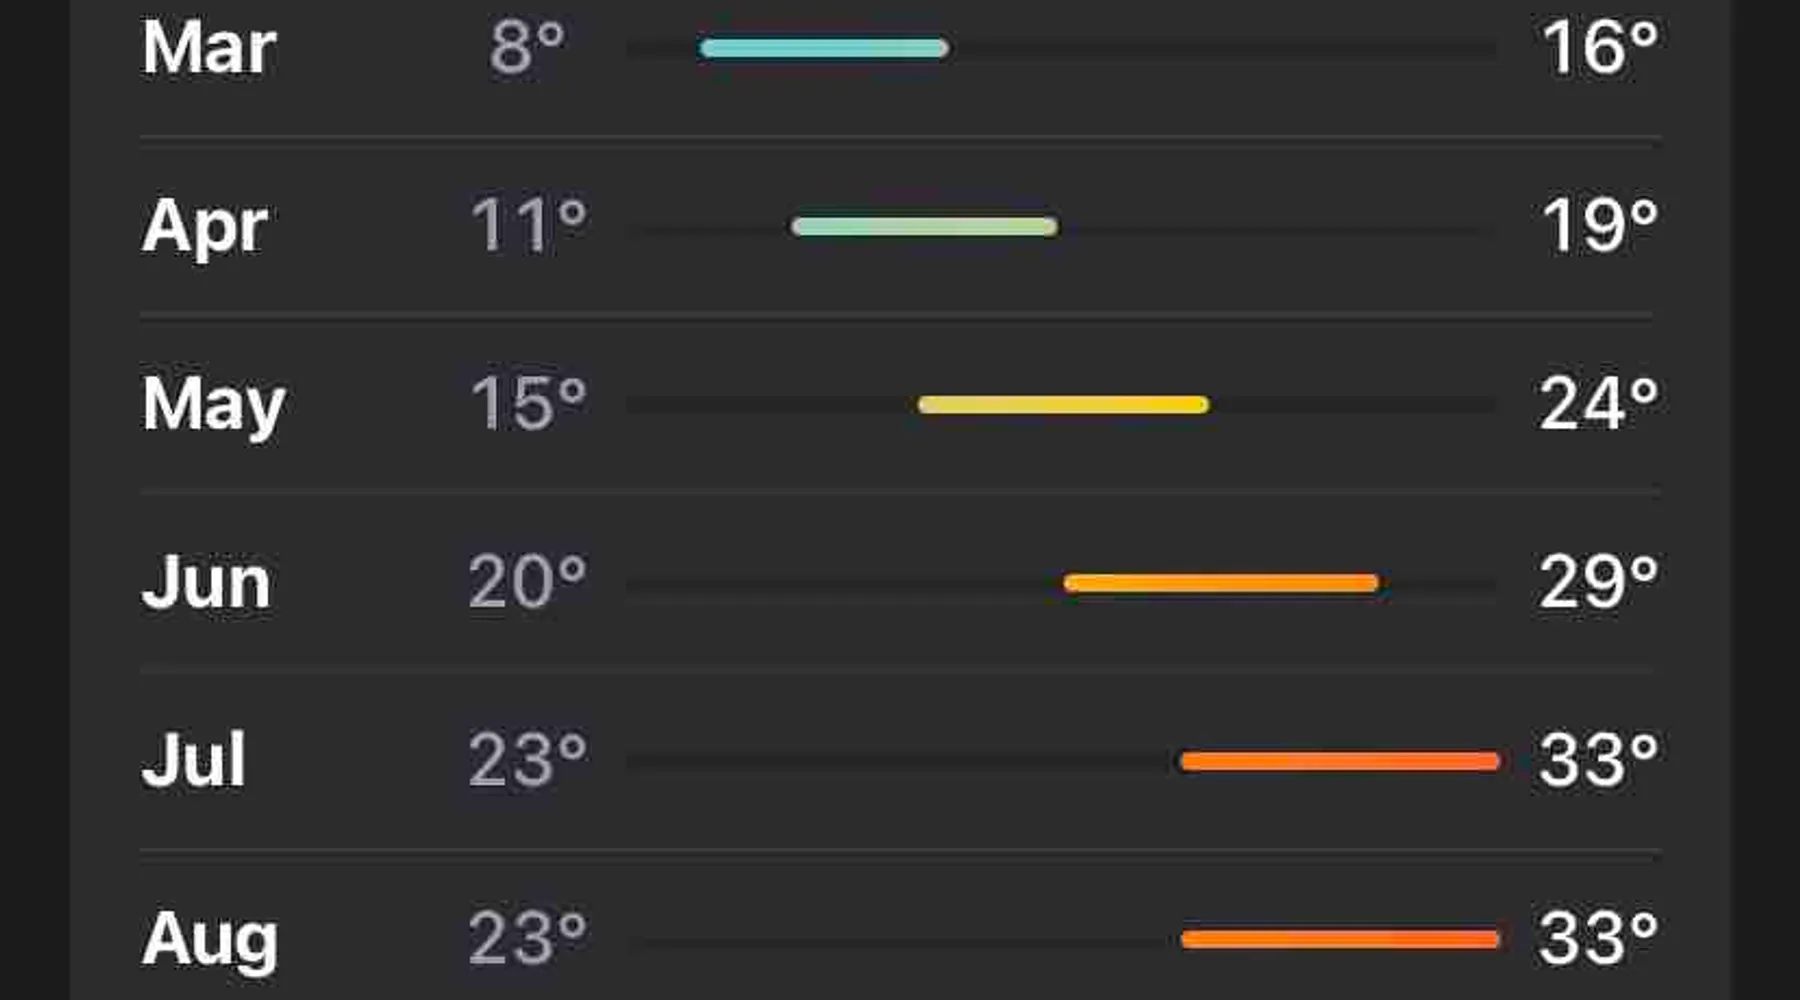Select the green April temperature range bar
Screen dimensions: 1800x1000
[924, 227]
